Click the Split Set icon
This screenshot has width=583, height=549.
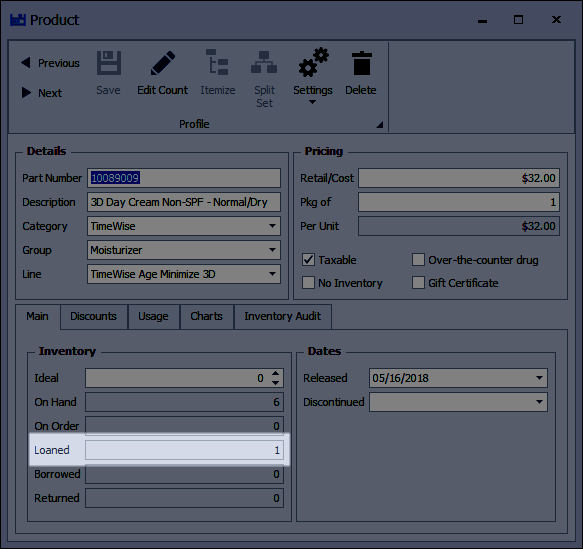coord(264,62)
